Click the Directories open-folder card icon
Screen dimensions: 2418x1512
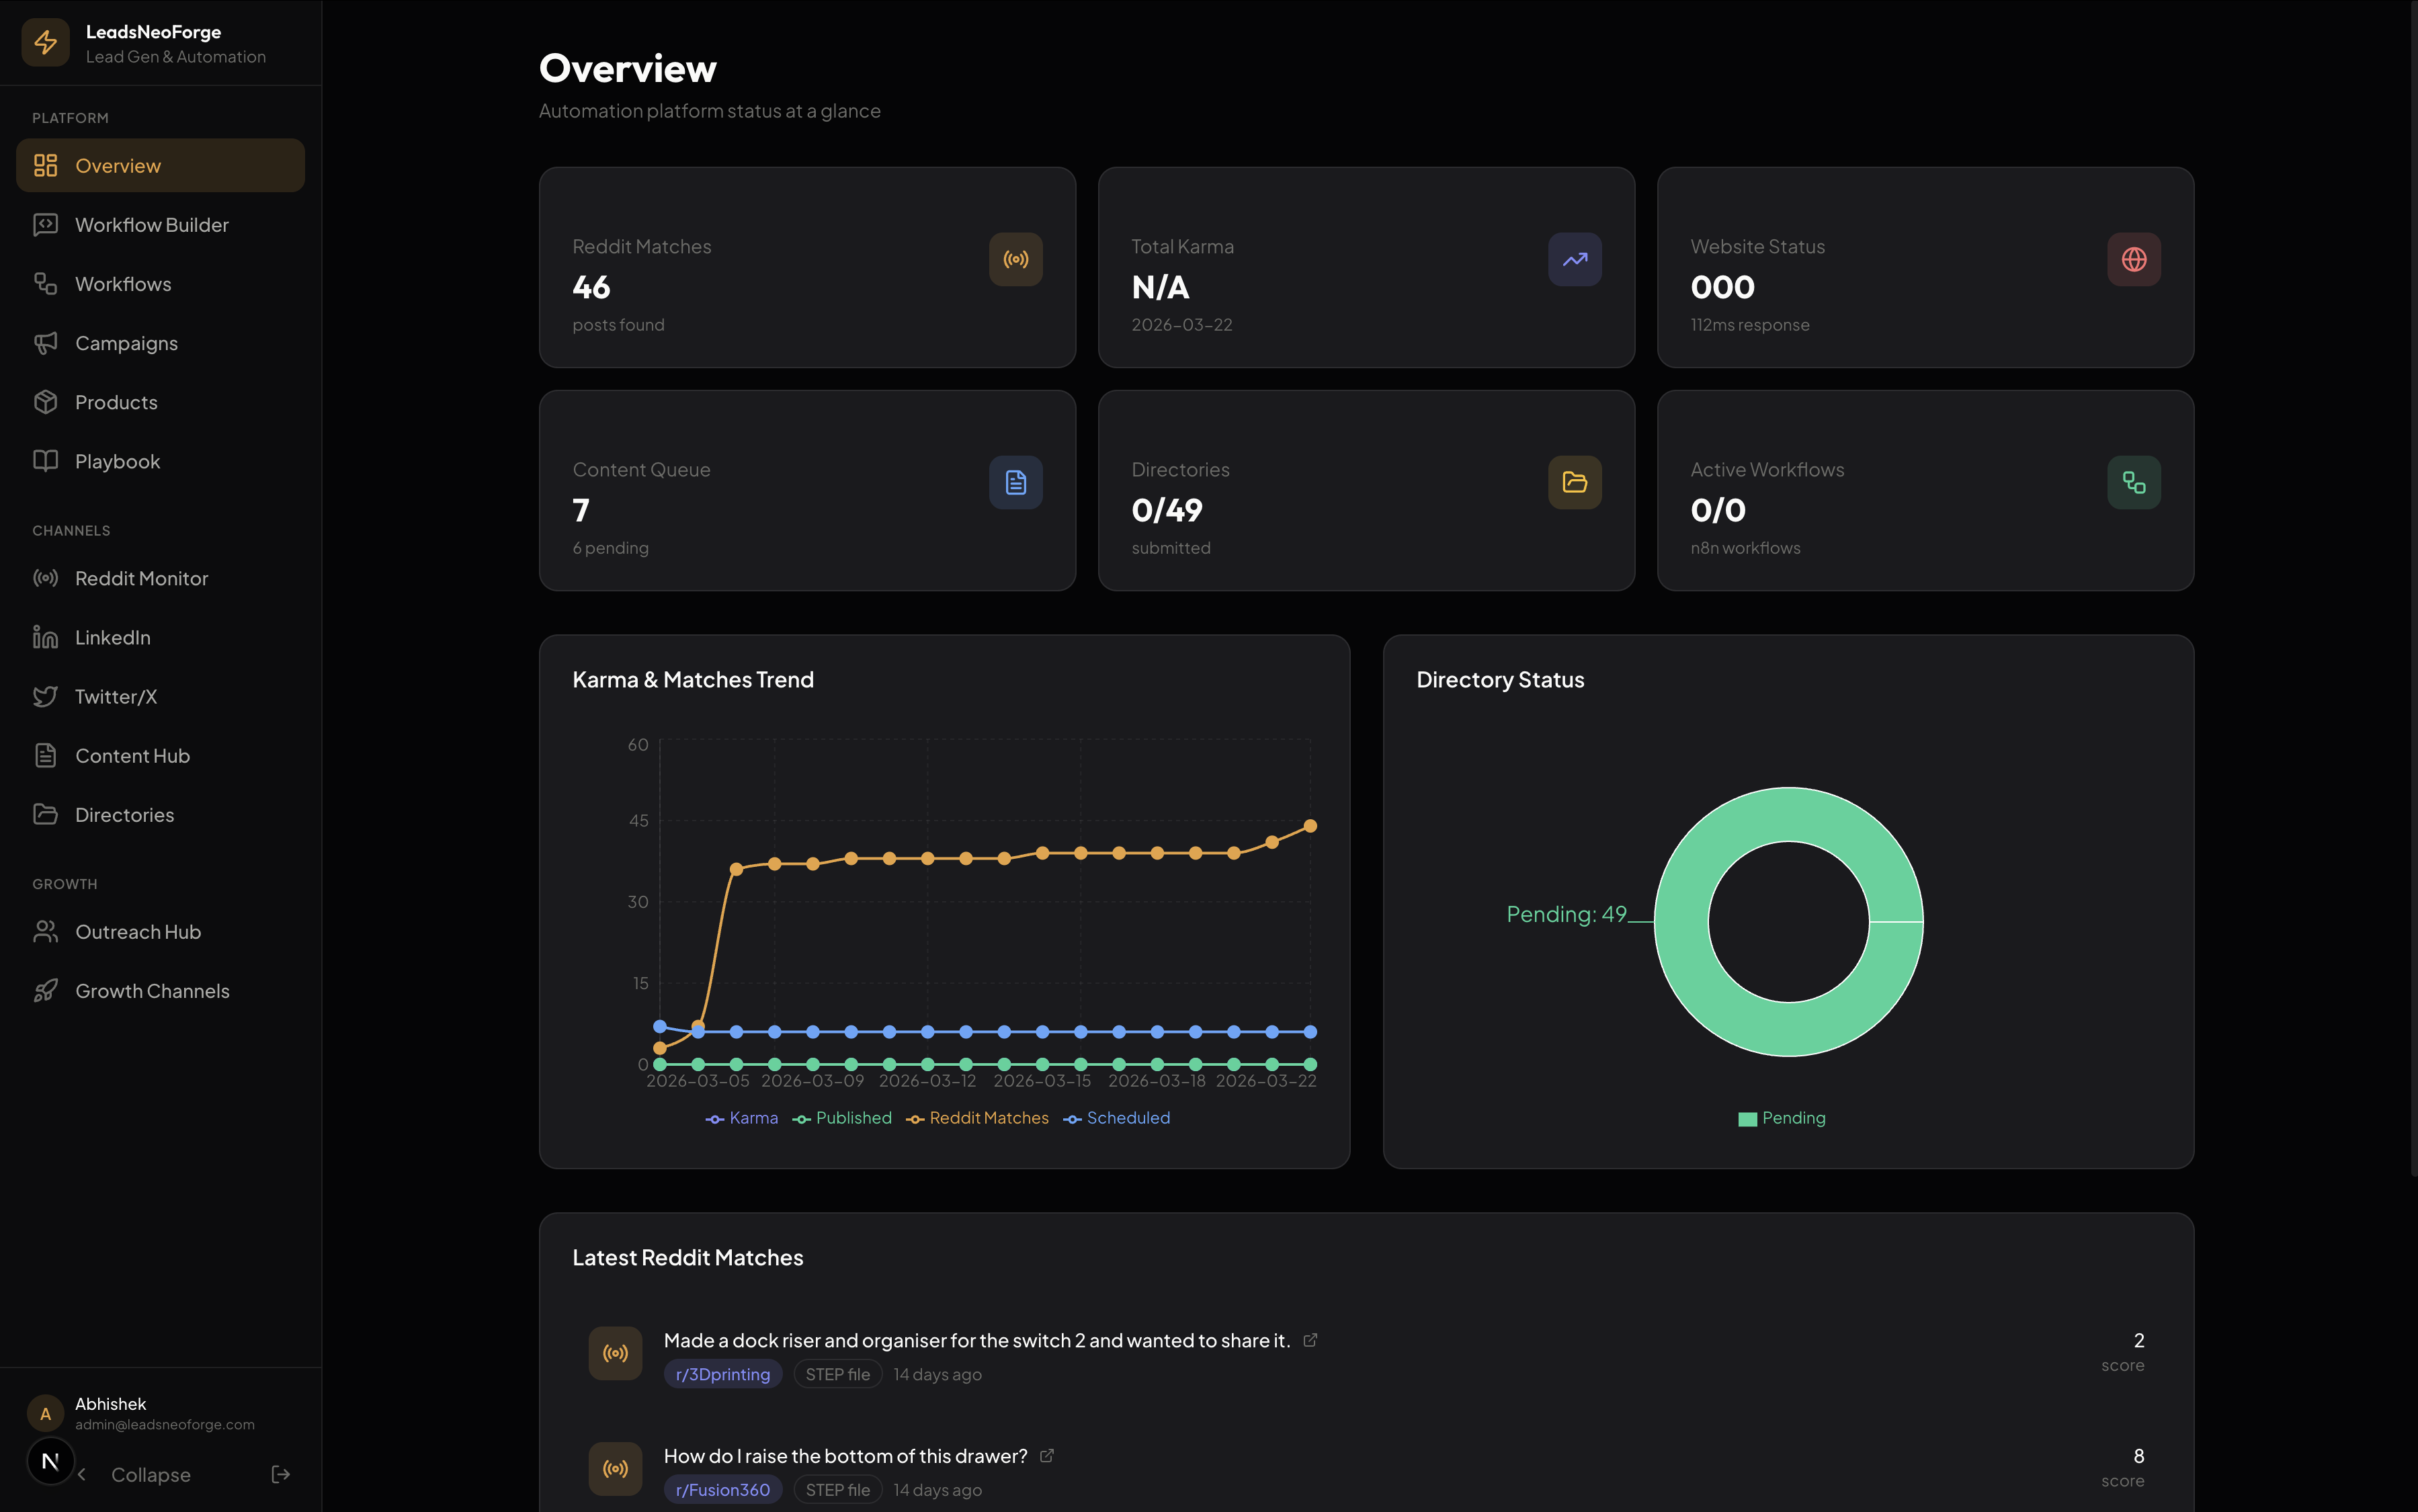click(x=1574, y=482)
